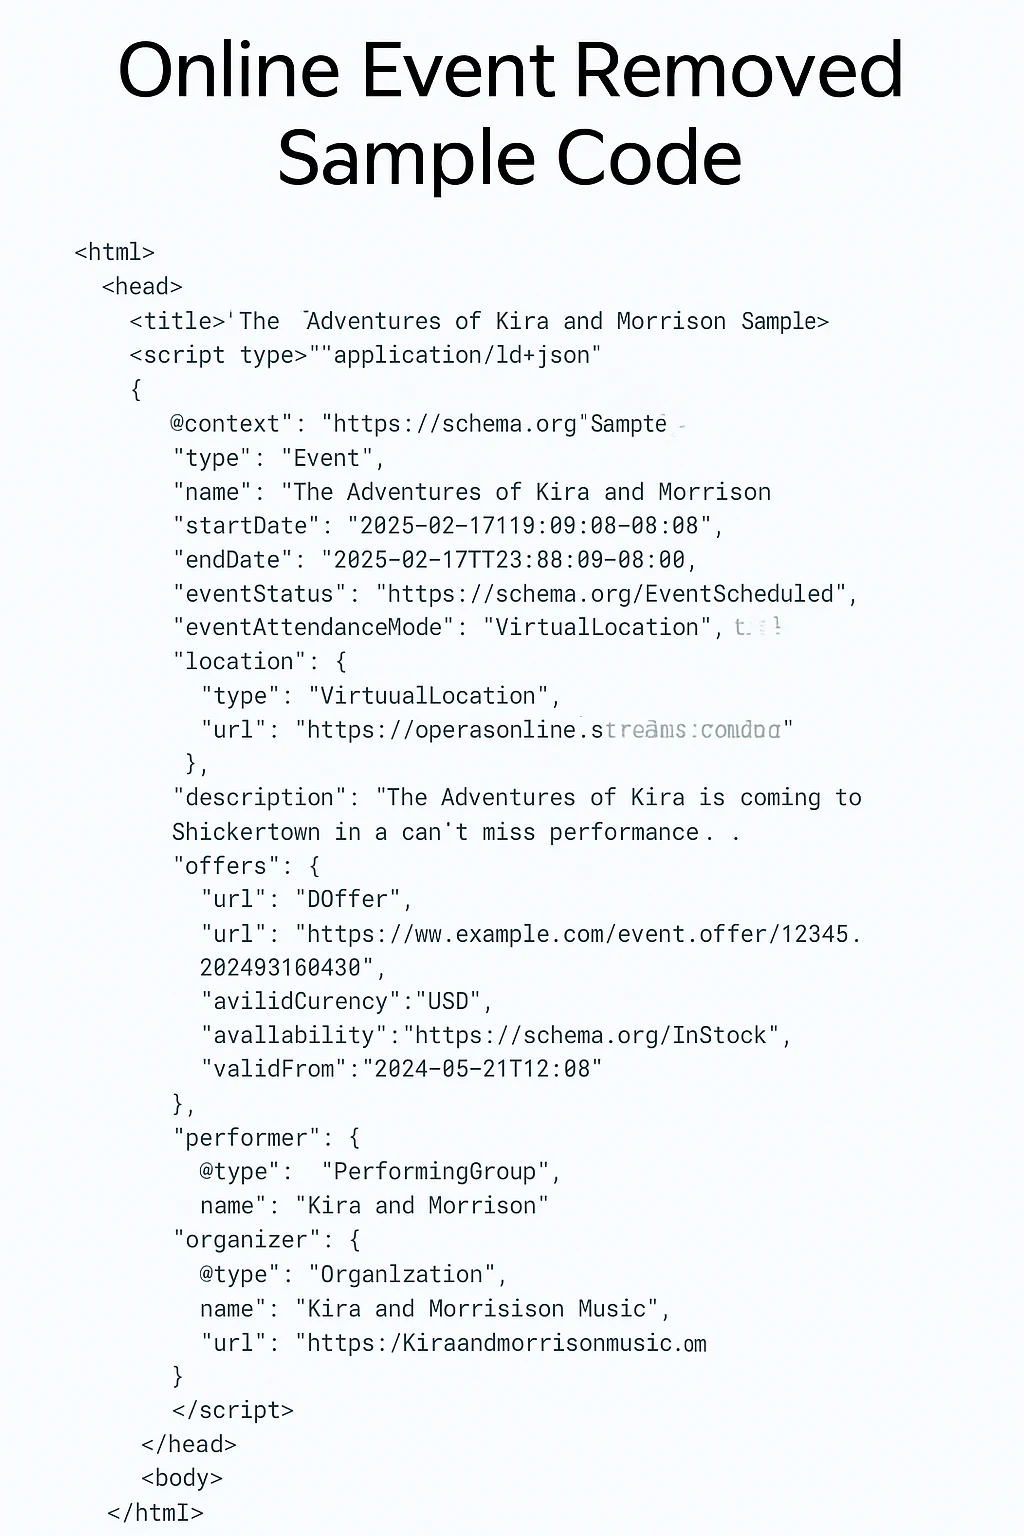The width and height of the screenshot is (1024, 1536).
Task: Click the validFrom date value
Action: pyautogui.click(x=483, y=1070)
